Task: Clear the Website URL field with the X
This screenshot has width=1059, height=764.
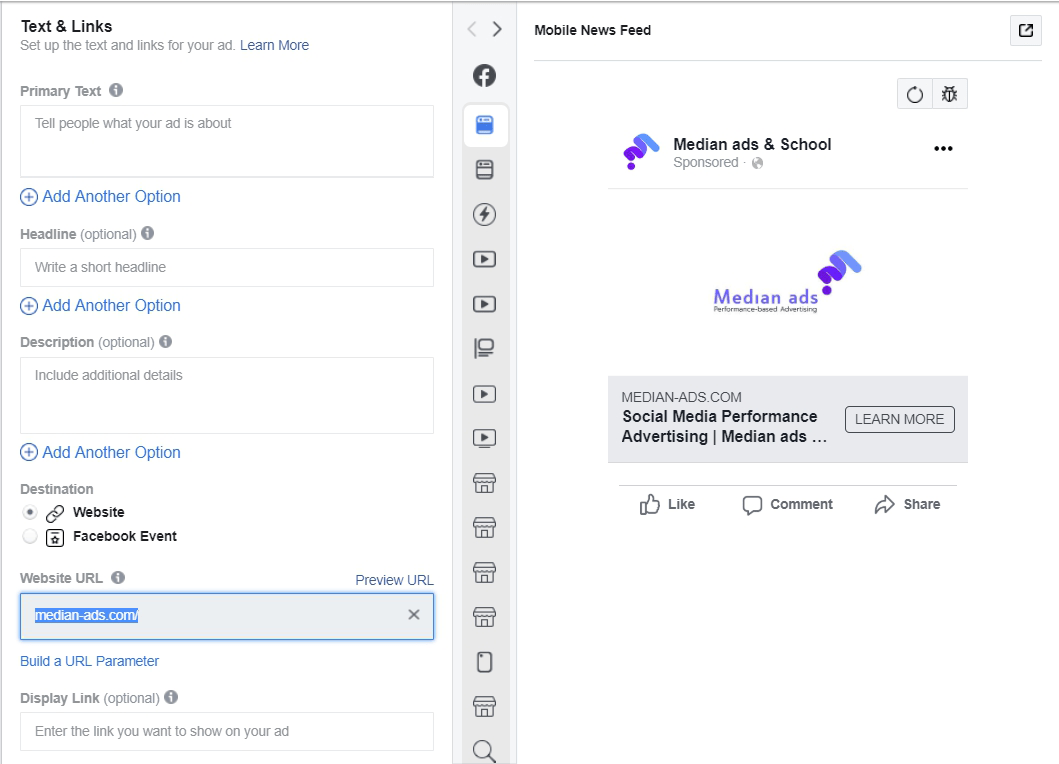Action: [x=414, y=615]
